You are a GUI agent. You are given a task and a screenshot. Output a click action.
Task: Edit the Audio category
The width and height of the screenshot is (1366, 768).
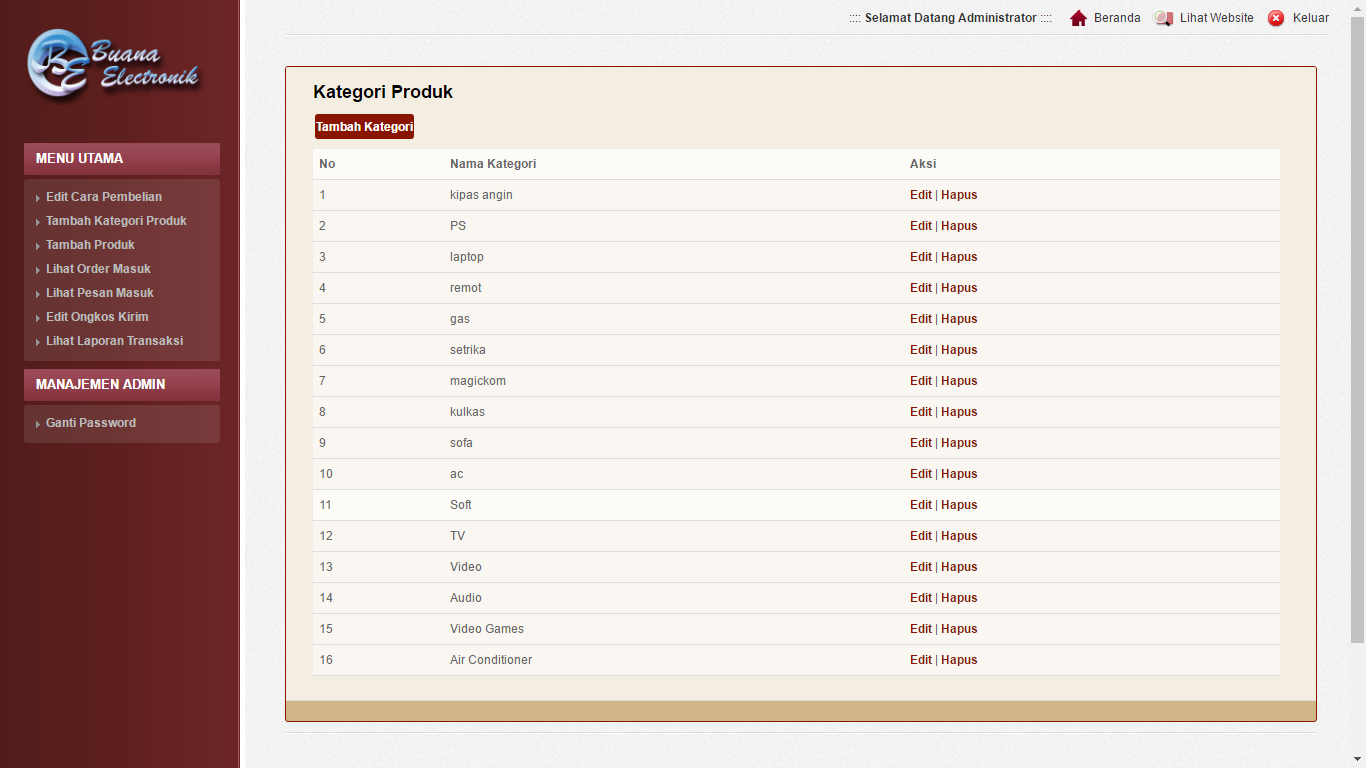point(921,598)
